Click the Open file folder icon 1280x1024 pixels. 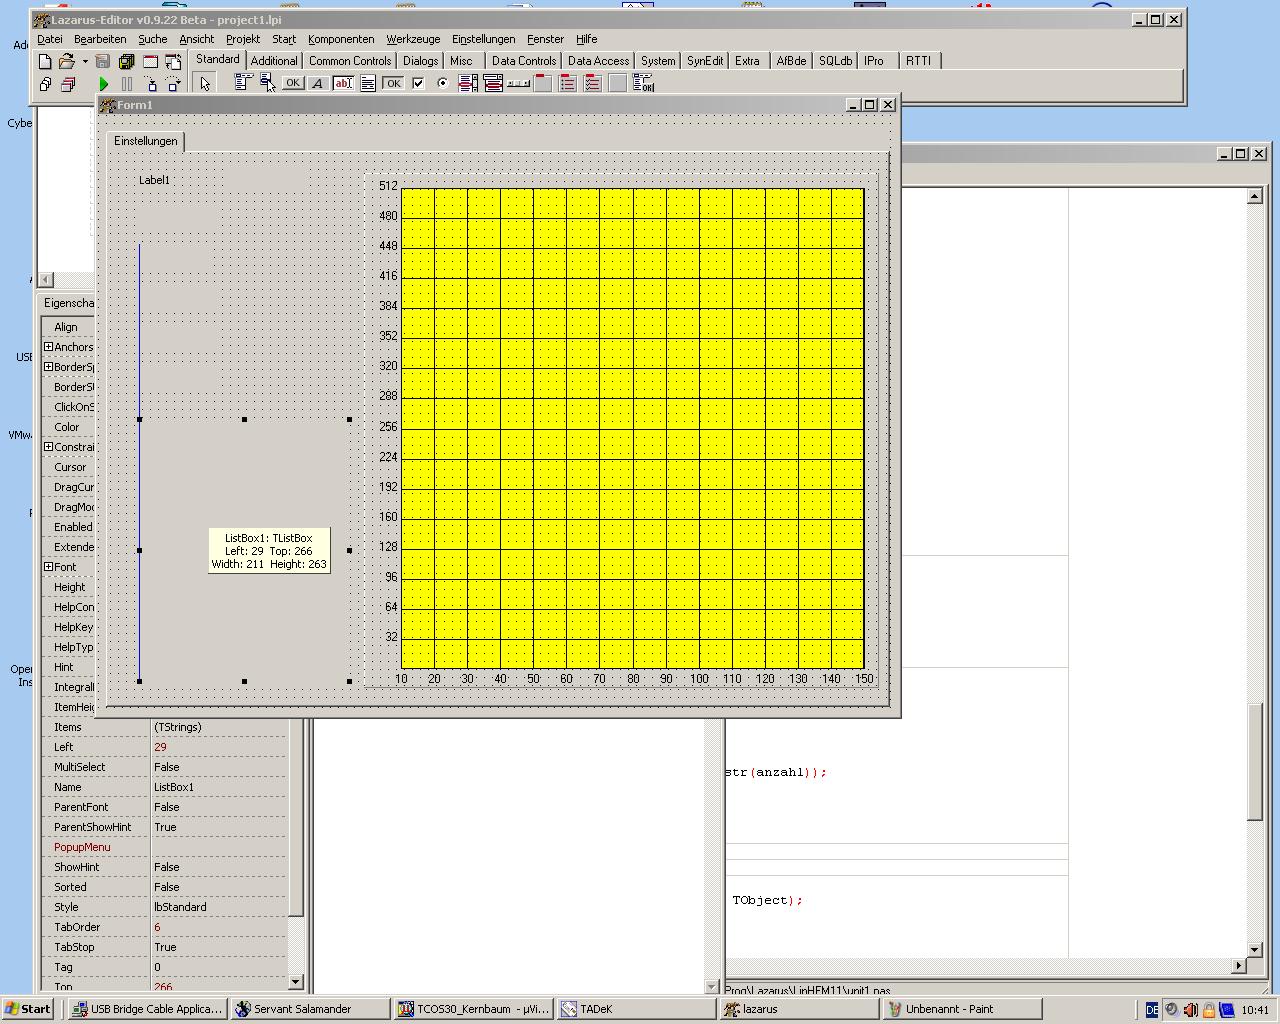[66, 62]
